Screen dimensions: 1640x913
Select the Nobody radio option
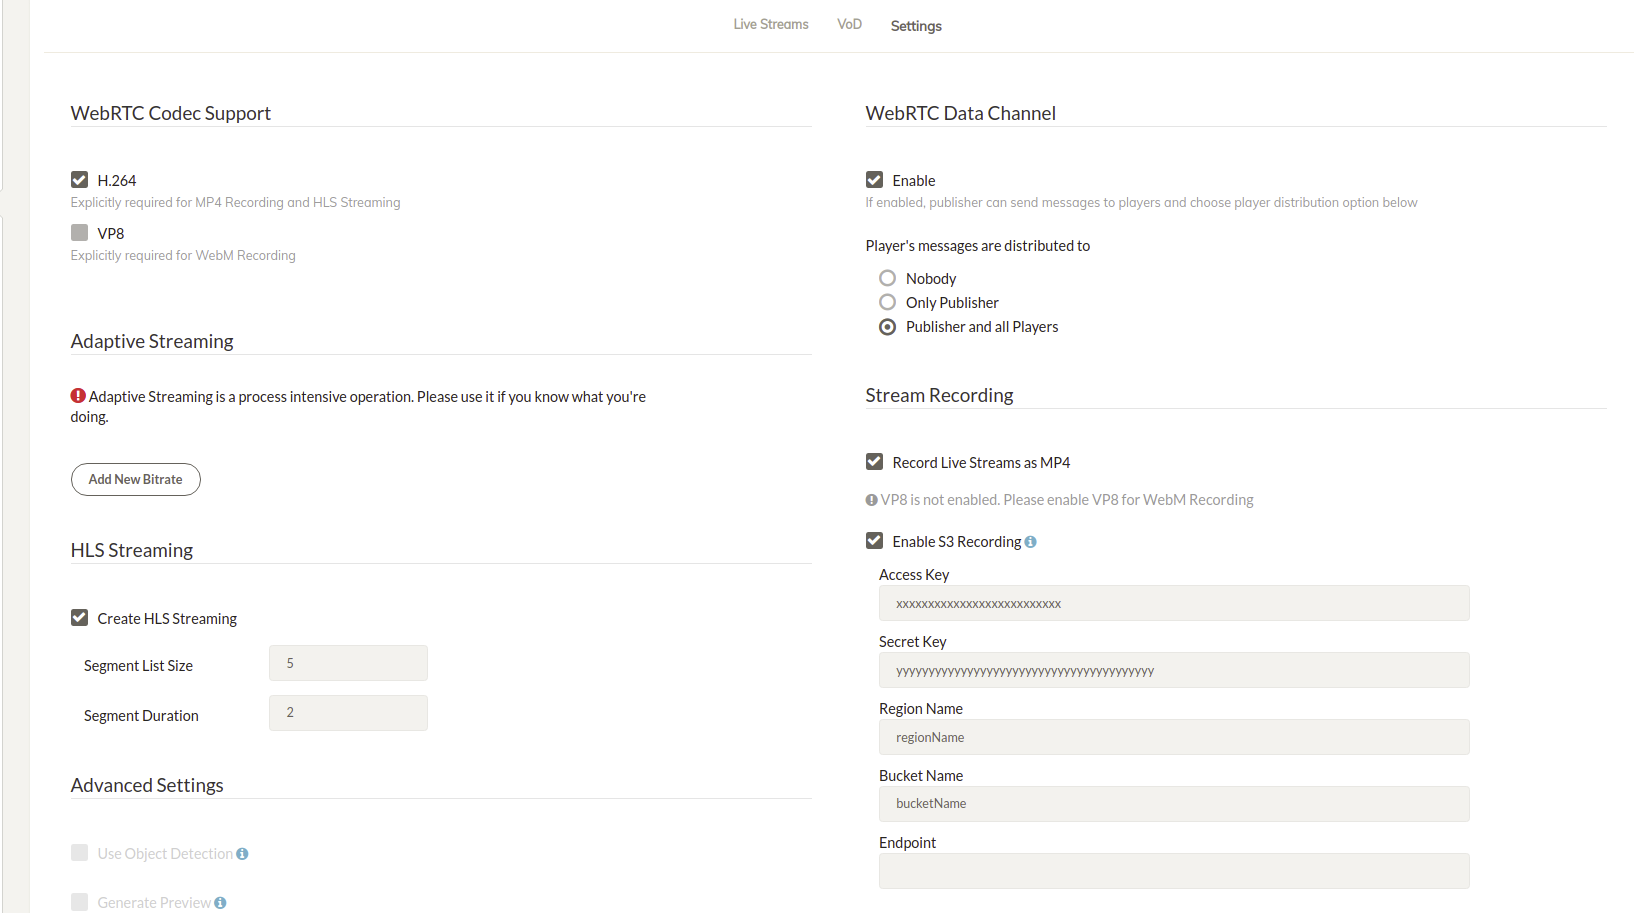point(887,278)
